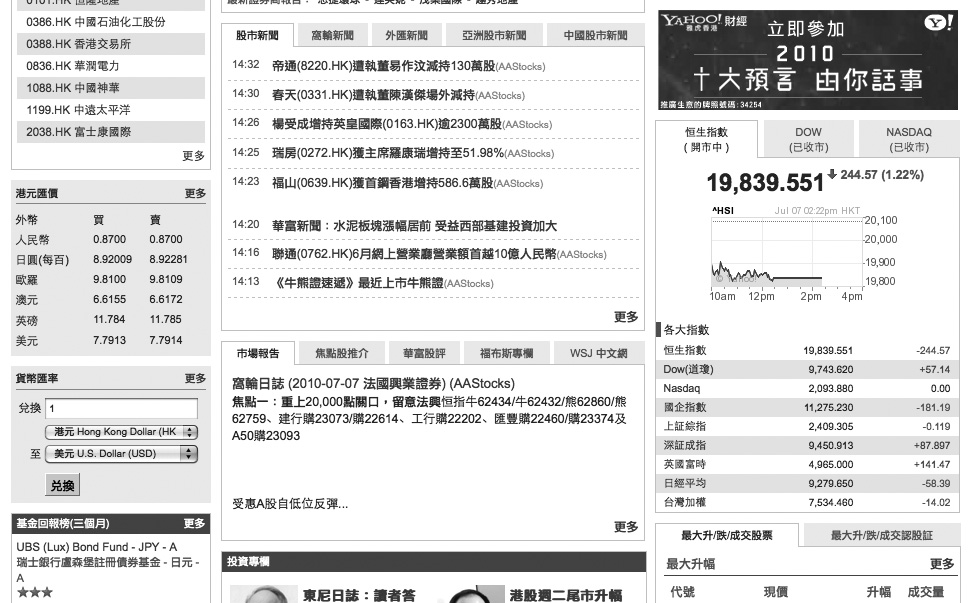Click the Yahoo 財經 logo in banner
Screen dimensions: 970x603
click(x=704, y=22)
